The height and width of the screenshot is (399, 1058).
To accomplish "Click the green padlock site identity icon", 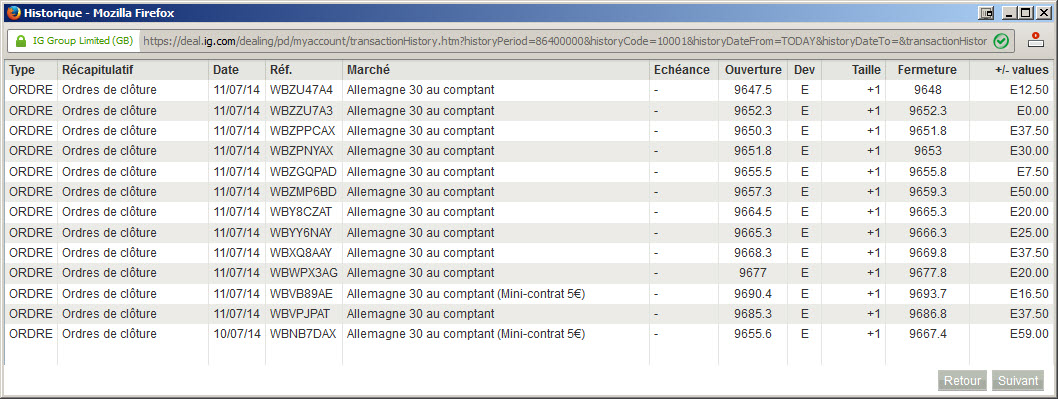I will pos(20,41).
